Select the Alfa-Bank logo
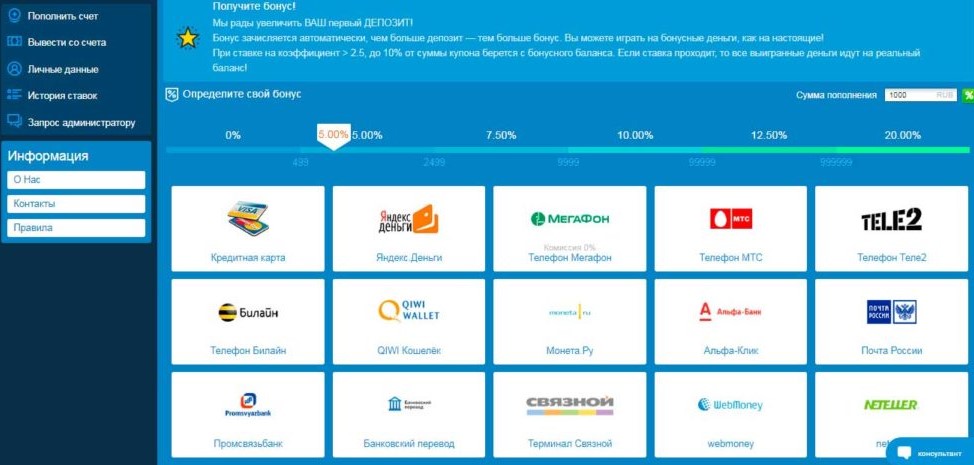The width and height of the screenshot is (974, 465). (x=730, y=312)
